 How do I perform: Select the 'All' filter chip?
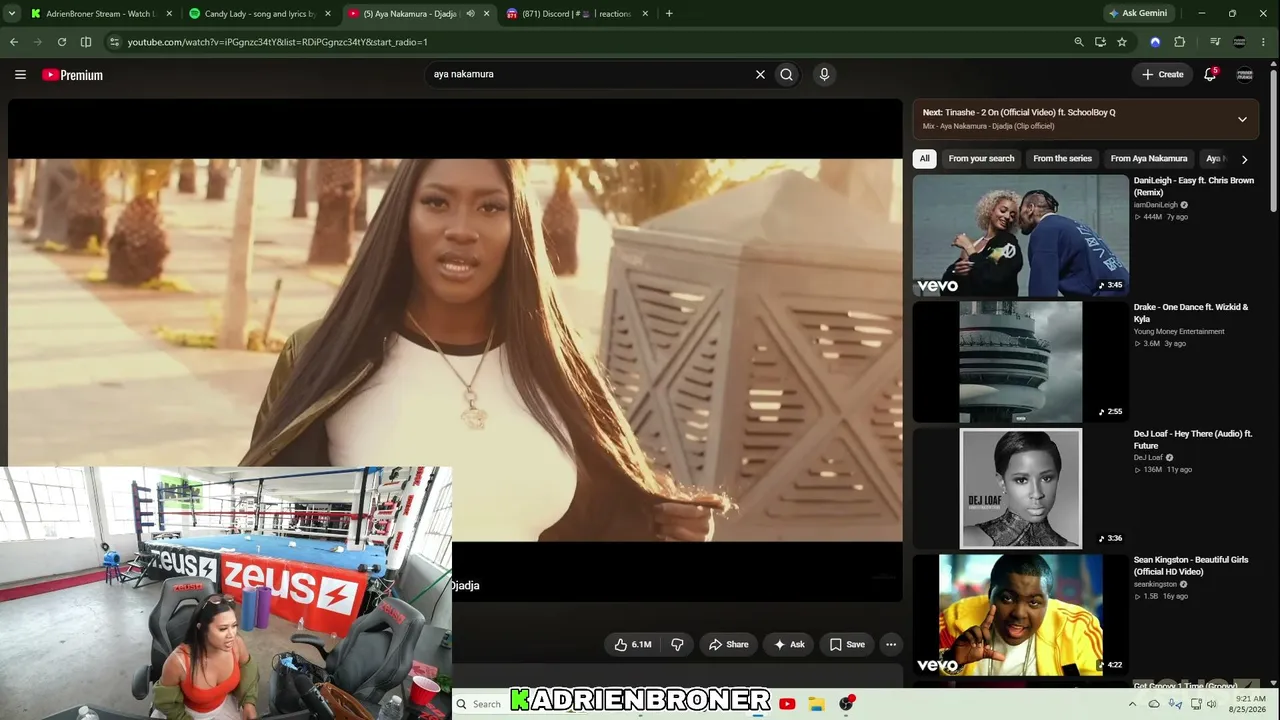925,159
